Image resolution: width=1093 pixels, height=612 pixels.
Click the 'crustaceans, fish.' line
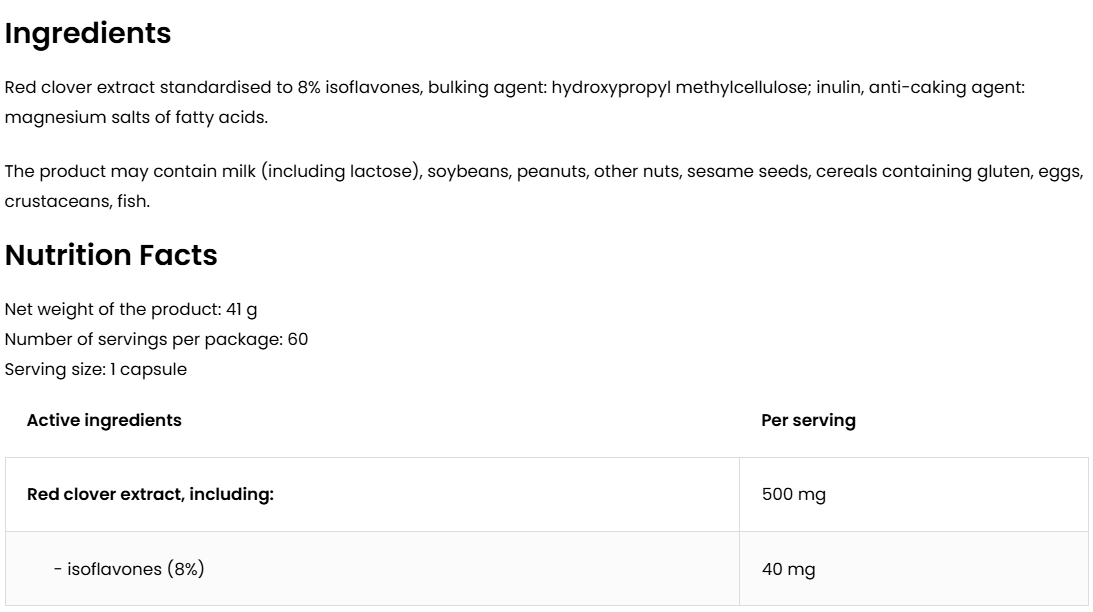(77, 201)
